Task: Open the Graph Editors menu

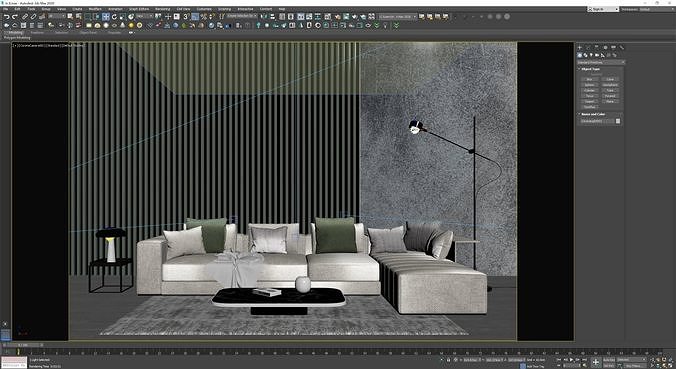Action: click(x=139, y=9)
